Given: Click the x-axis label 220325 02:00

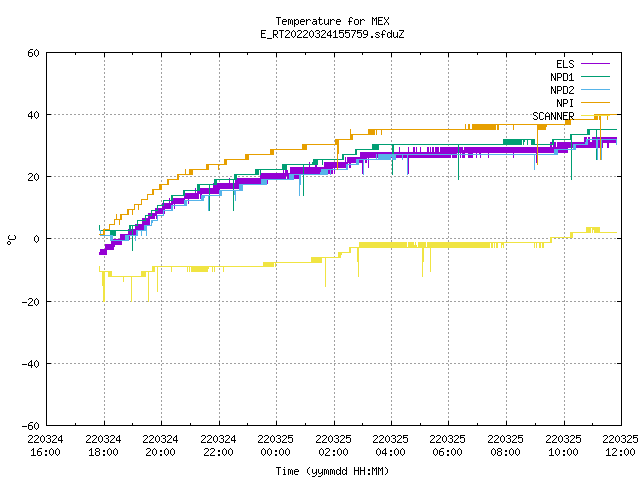Looking at the screenshot, I should click(x=333, y=446).
